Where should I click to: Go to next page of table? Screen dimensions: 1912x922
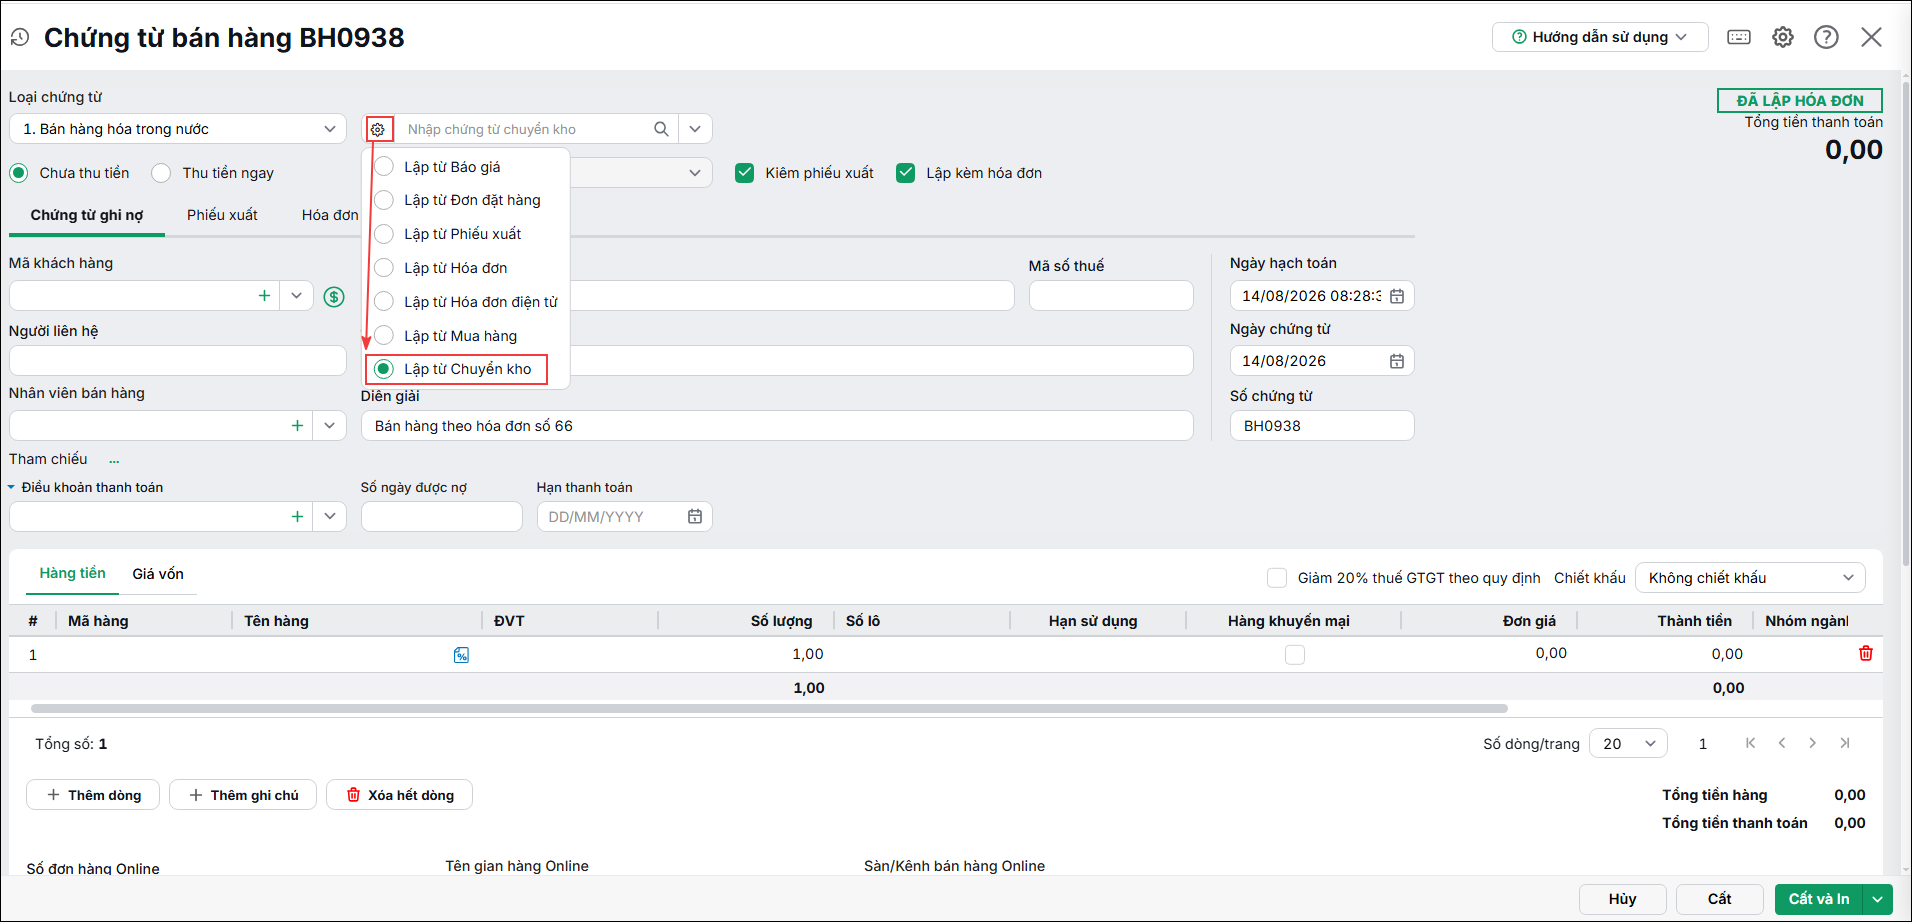(1813, 743)
